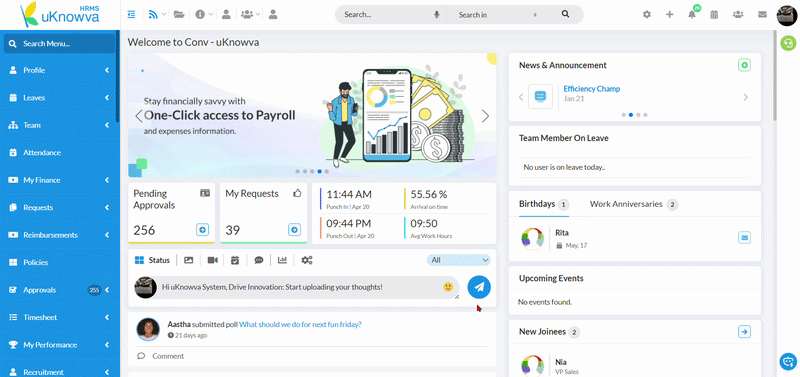This screenshot has height=377, width=800.
Task: Open the chatbot icon at bottom right
Action: click(x=787, y=361)
